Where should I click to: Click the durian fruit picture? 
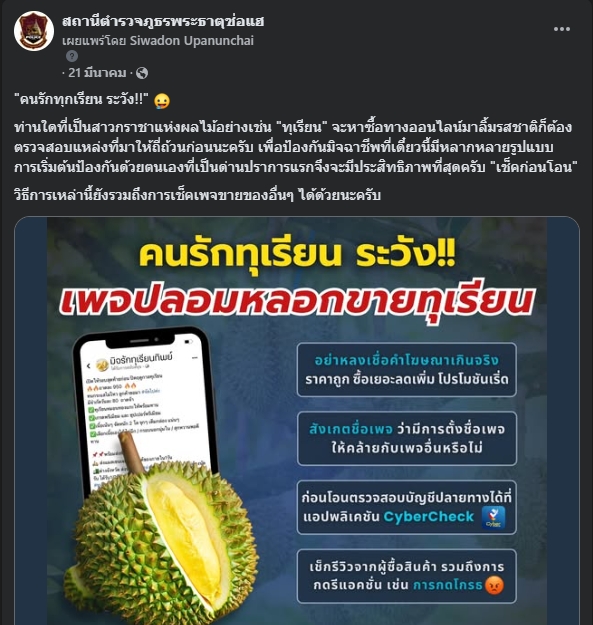click(x=161, y=532)
